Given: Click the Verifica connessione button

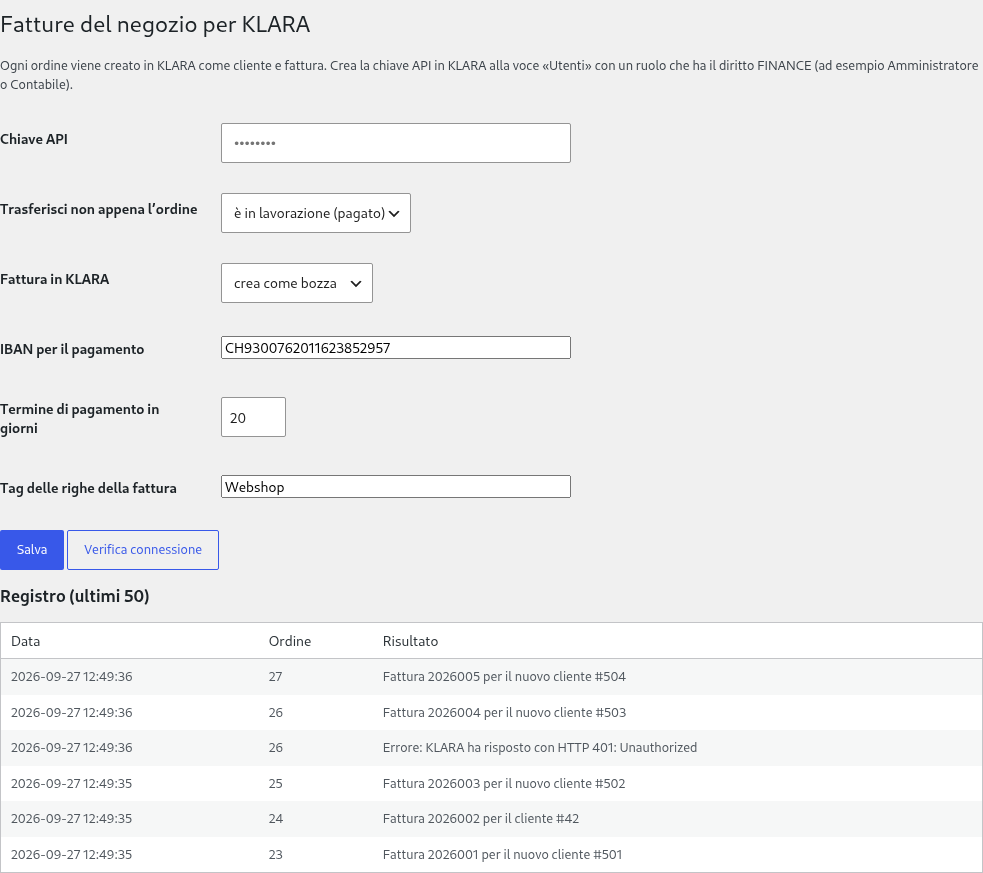Looking at the screenshot, I should coord(143,550).
